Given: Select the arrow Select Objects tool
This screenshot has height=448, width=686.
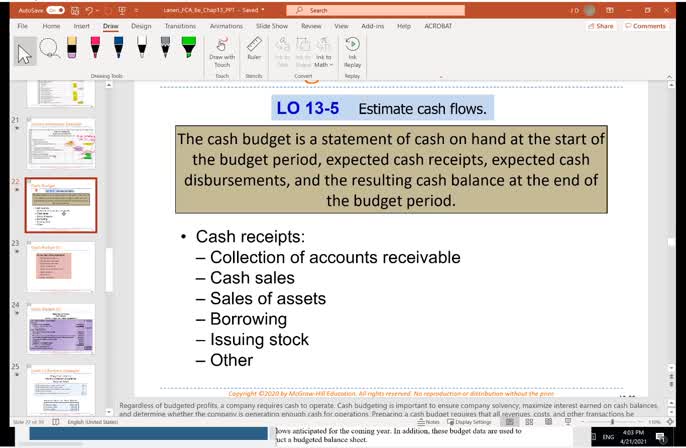Looking at the screenshot, I should click(x=24, y=52).
